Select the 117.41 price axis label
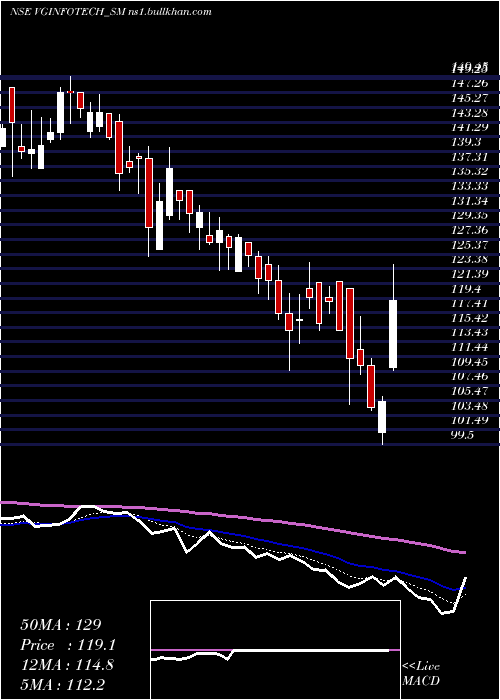 [x=469, y=304]
